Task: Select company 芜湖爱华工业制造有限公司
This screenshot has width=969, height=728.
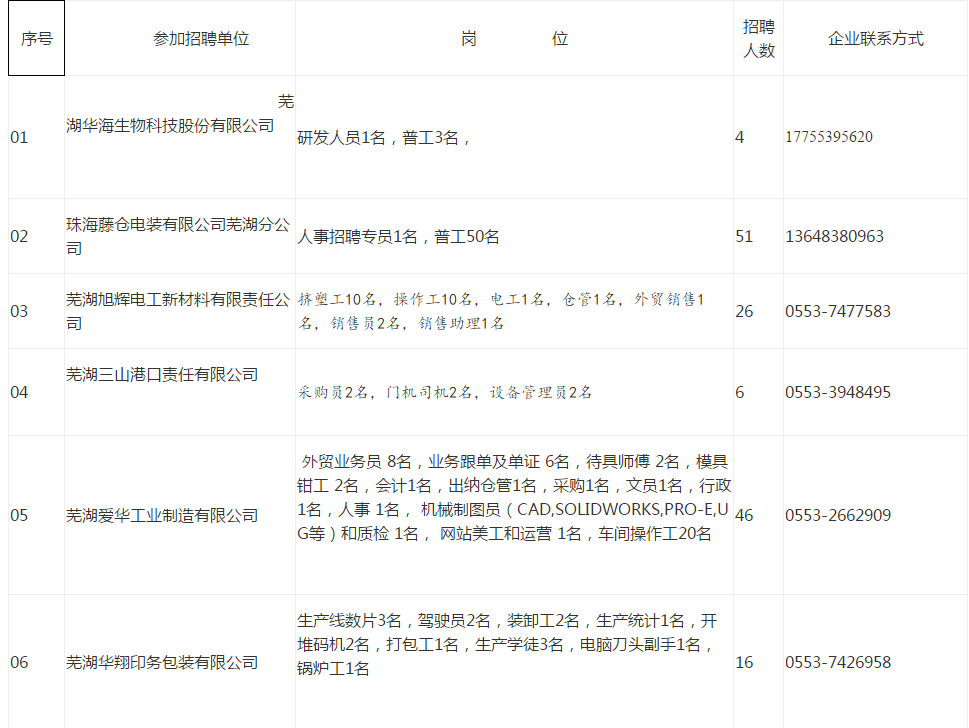Action: click(162, 515)
